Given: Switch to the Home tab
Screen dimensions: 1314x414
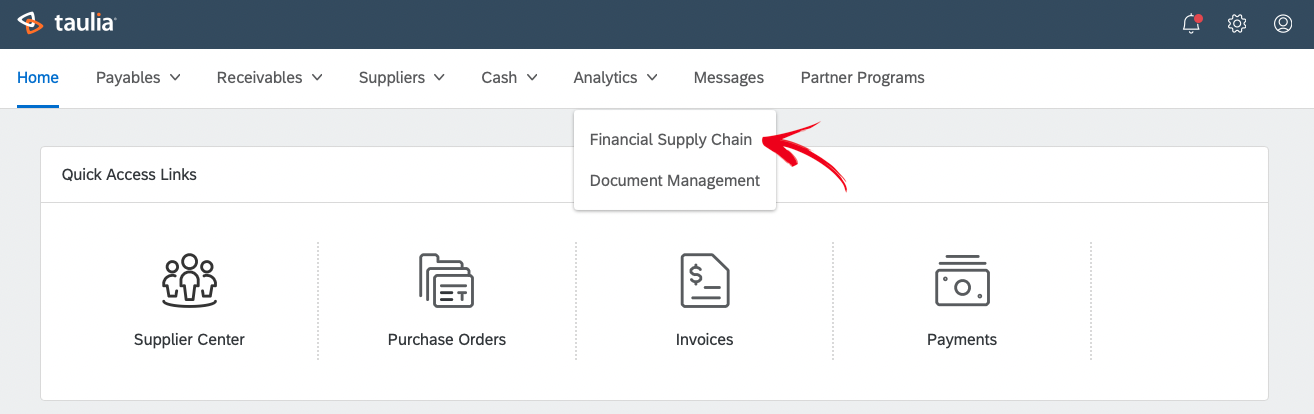Looking at the screenshot, I should tap(38, 77).
